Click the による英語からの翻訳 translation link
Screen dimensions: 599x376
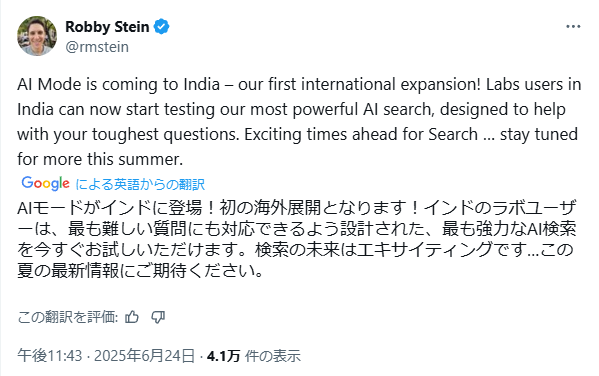[x=140, y=185]
